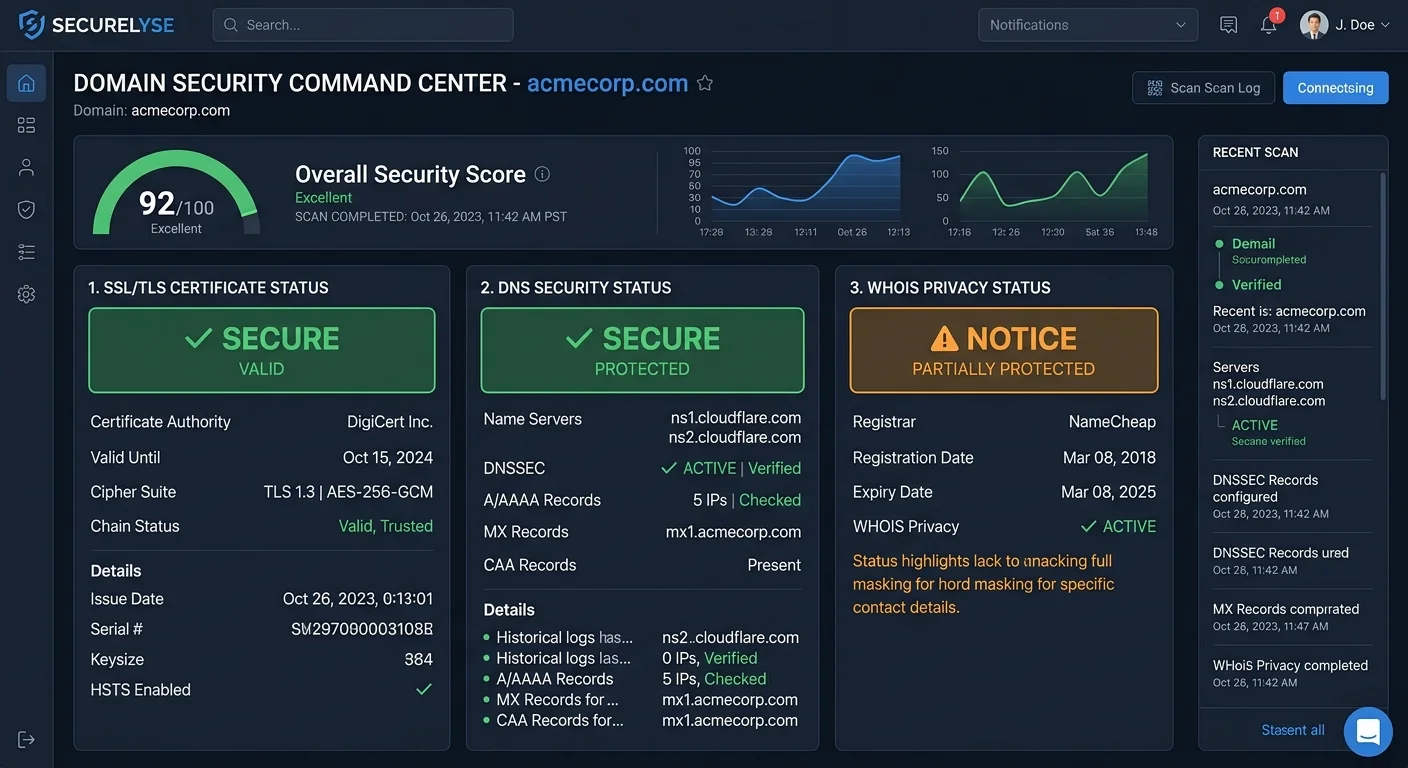Click the CAA Records Present value

coord(774,565)
